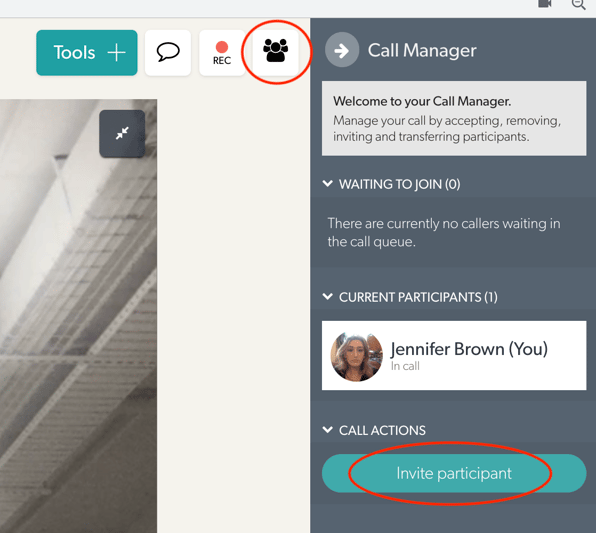Collapse the Call Actions chevron
This screenshot has height=533, width=596.
tap(328, 430)
